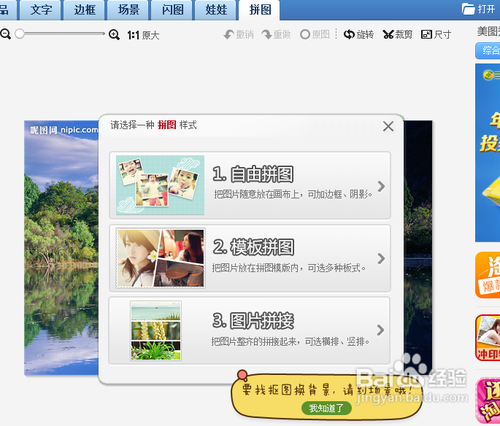Click the 重做 redo arrow
The width and height of the screenshot is (500, 426).
(x=266, y=34)
